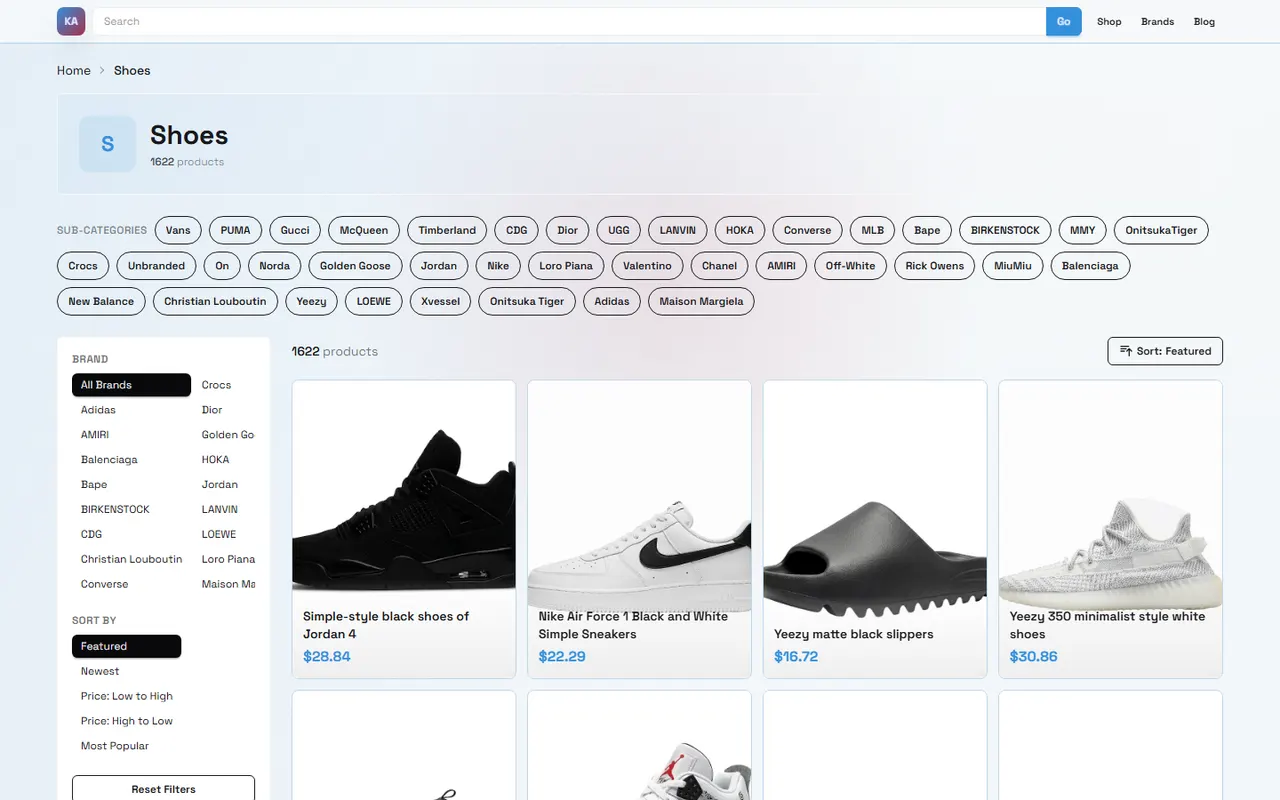Select the Rick Owens sub-category chip
The width and height of the screenshot is (1280, 800).
pos(935,266)
